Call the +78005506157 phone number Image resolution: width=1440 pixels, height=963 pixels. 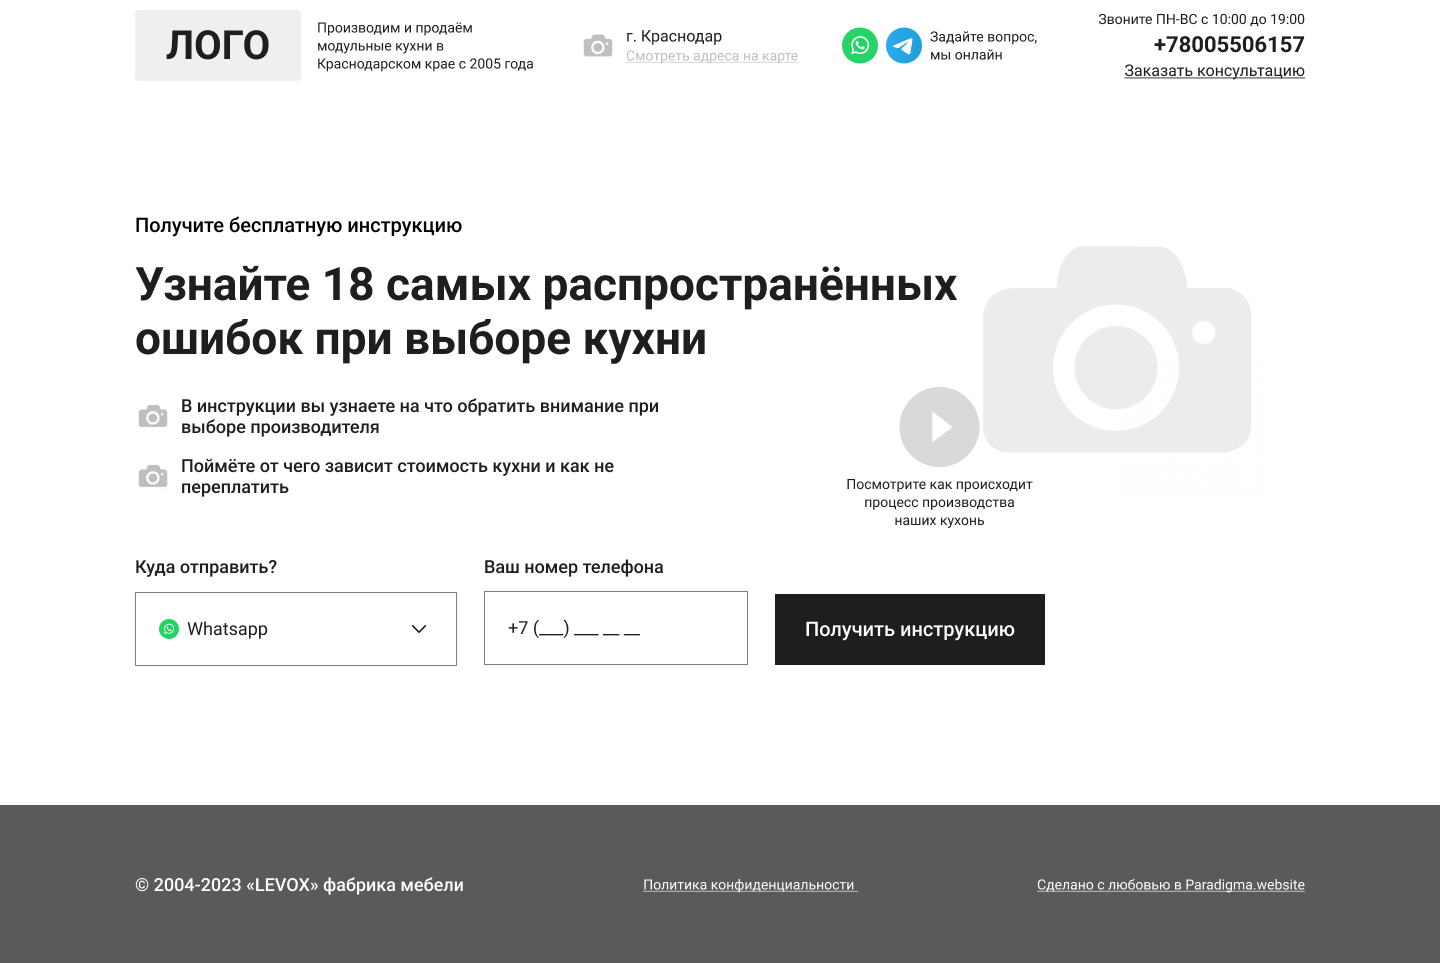tap(1229, 44)
